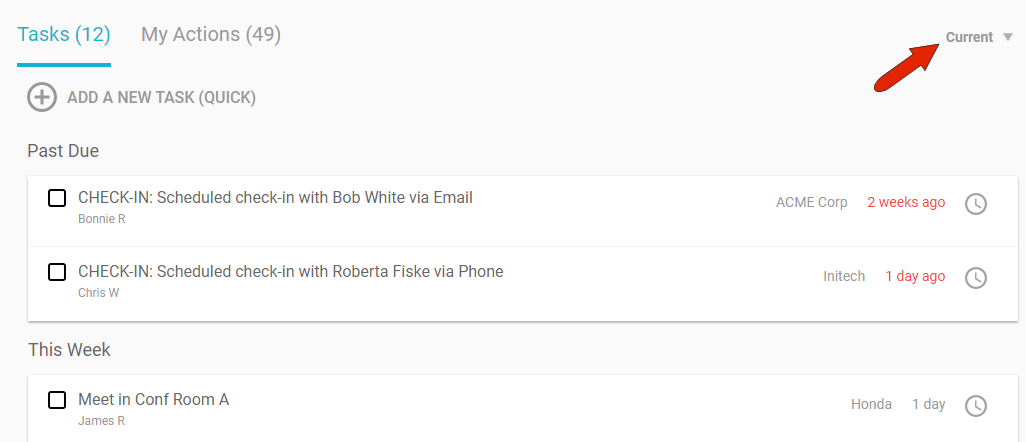1026x442 pixels.
Task: Open the My Actions (49) tab
Action: pyautogui.click(x=211, y=34)
